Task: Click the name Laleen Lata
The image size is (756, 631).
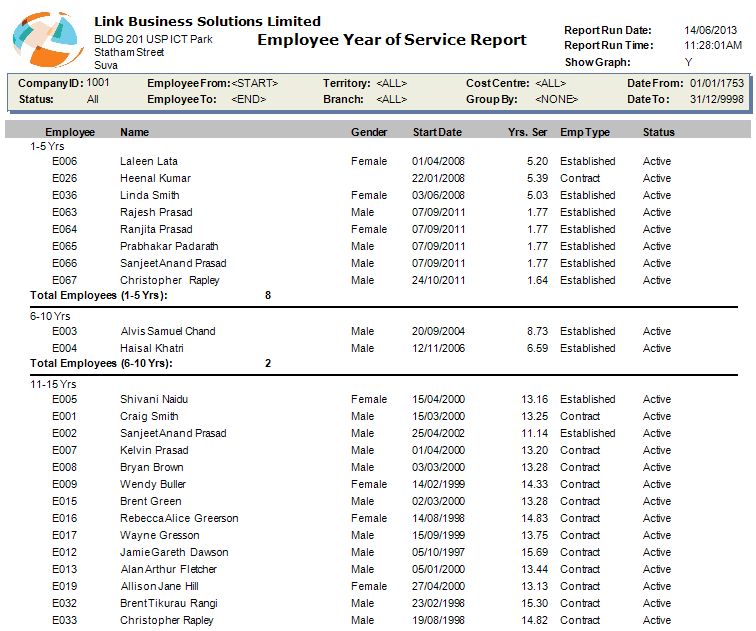Action: 149,161
